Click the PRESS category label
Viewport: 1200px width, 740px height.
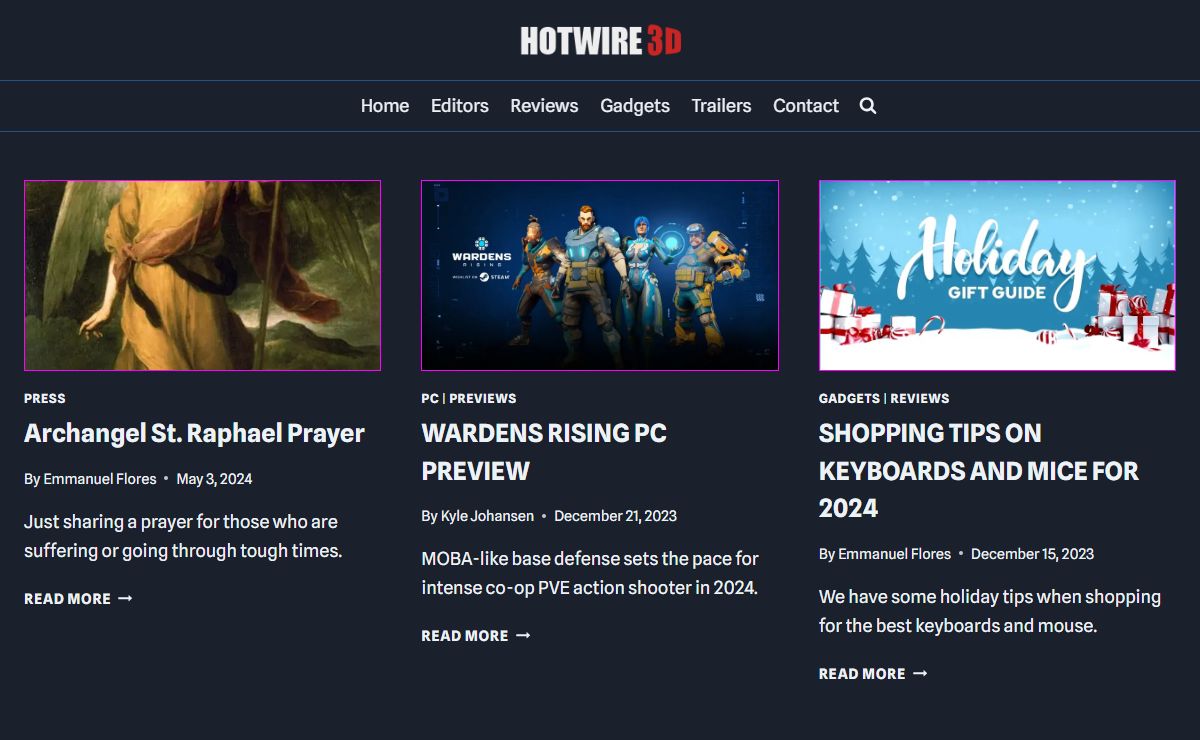click(x=45, y=398)
